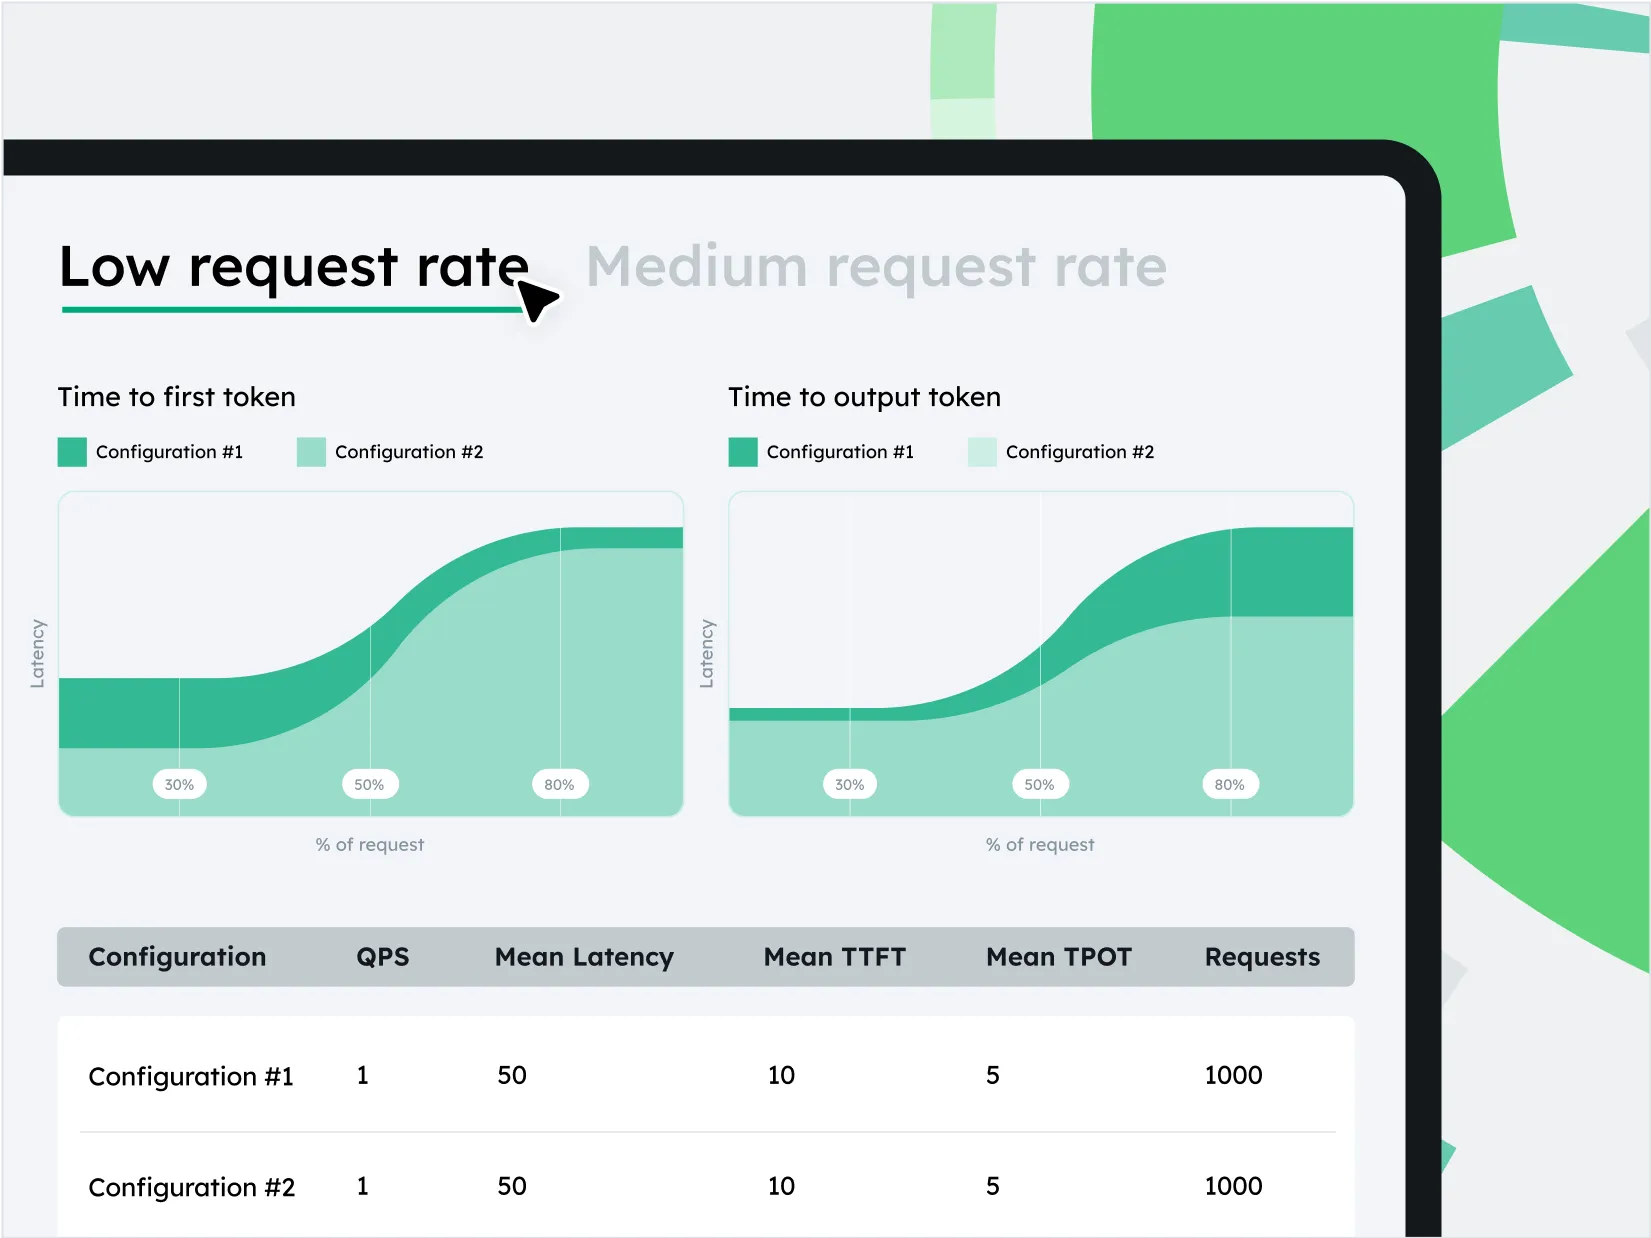Select the Configuration #2 table row name
1651x1238 pixels.
click(x=192, y=1187)
